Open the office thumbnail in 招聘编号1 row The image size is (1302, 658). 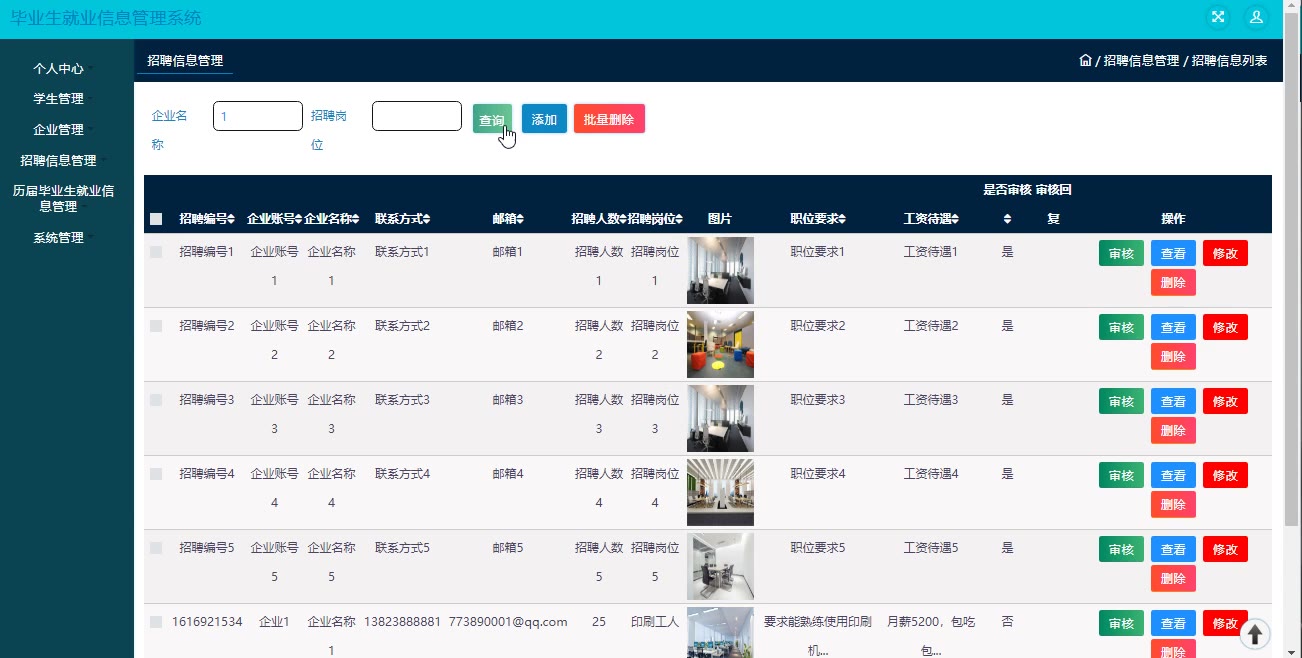[x=720, y=270]
